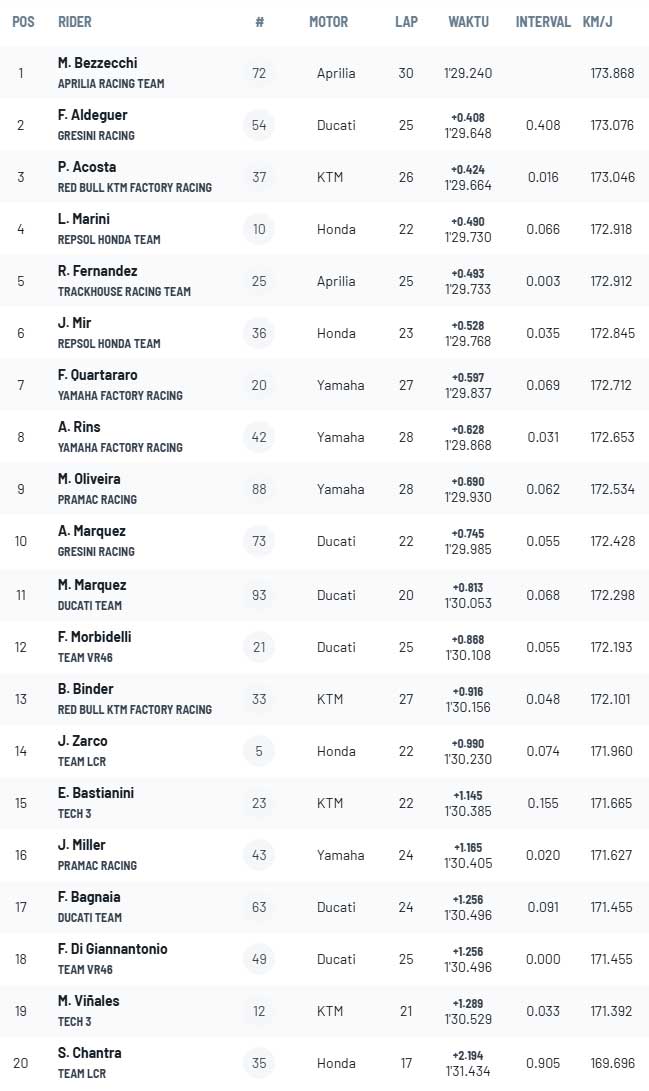Select the number 93 badge for M. Marquez
Image resolution: width=649 pixels, height=1091 pixels.
click(259, 595)
